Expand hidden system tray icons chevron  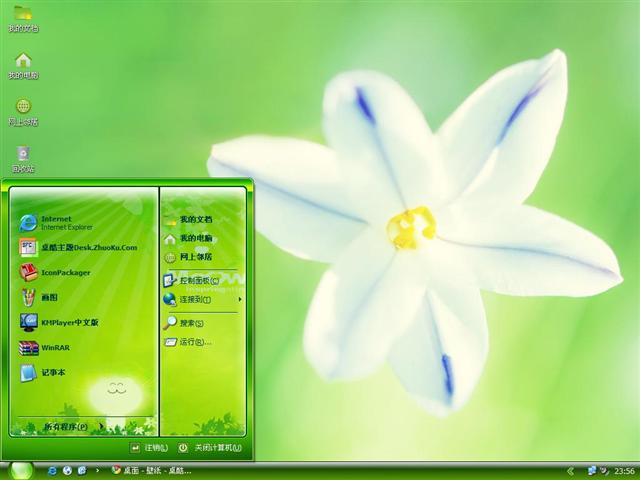pyautogui.click(x=571, y=471)
